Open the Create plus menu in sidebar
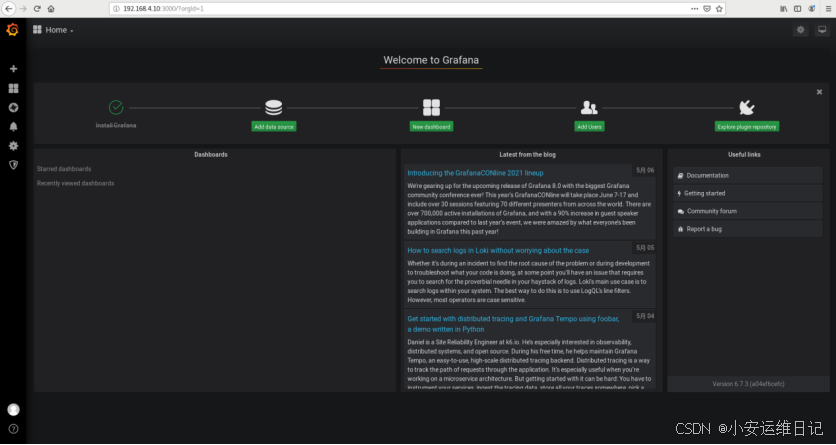This screenshot has height=445, width=836. click(13, 69)
